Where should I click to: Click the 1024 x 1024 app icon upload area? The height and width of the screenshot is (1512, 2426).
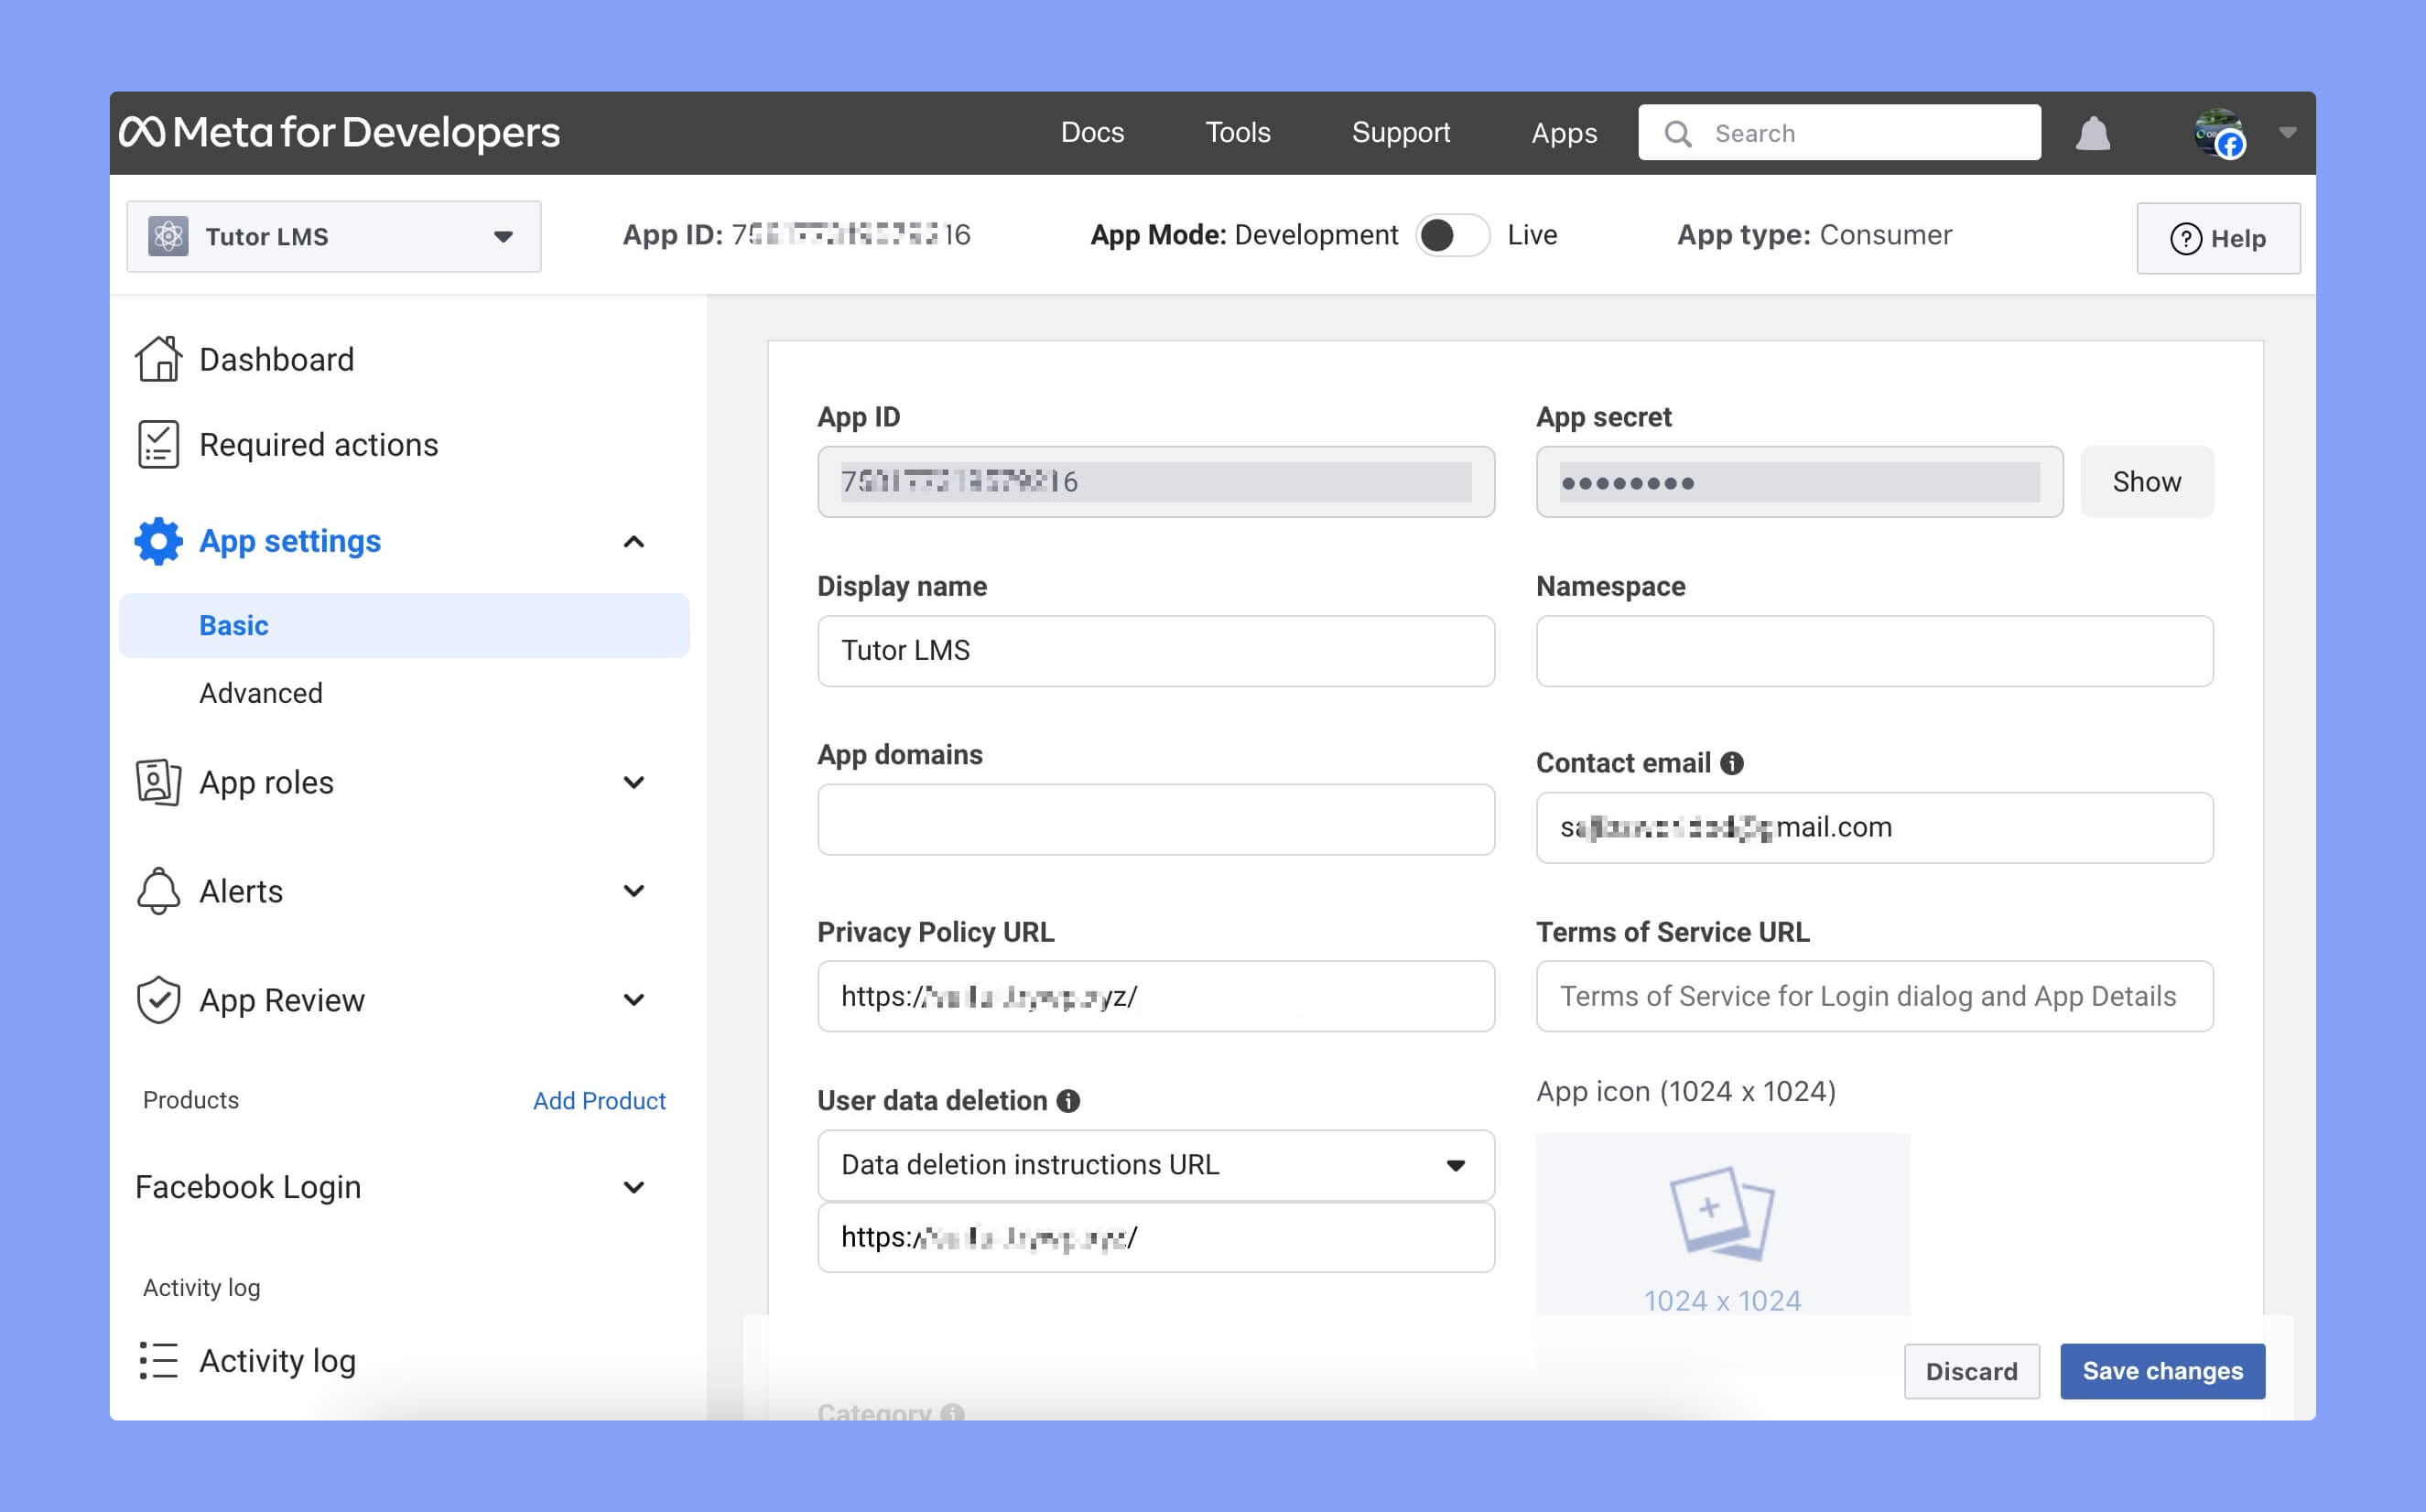click(1722, 1224)
